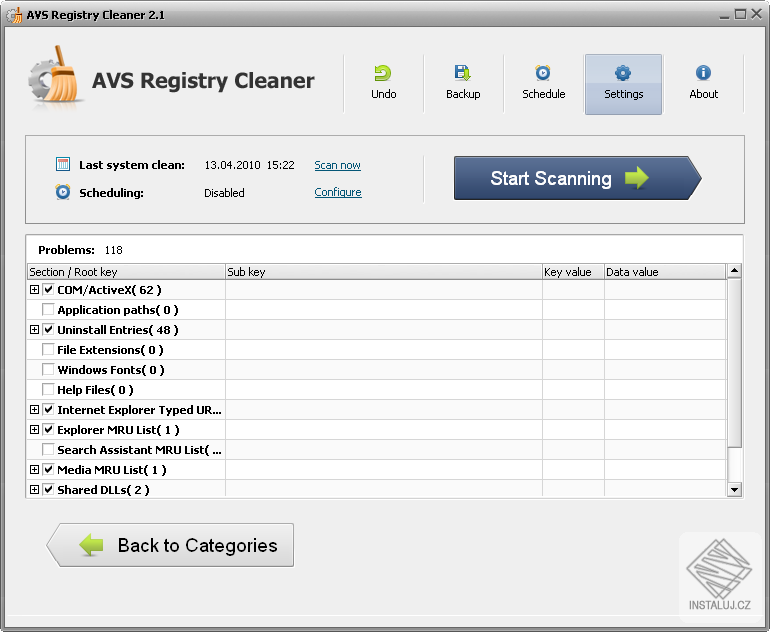
Task: Click the Scan now link
Action: pos(337,165)
